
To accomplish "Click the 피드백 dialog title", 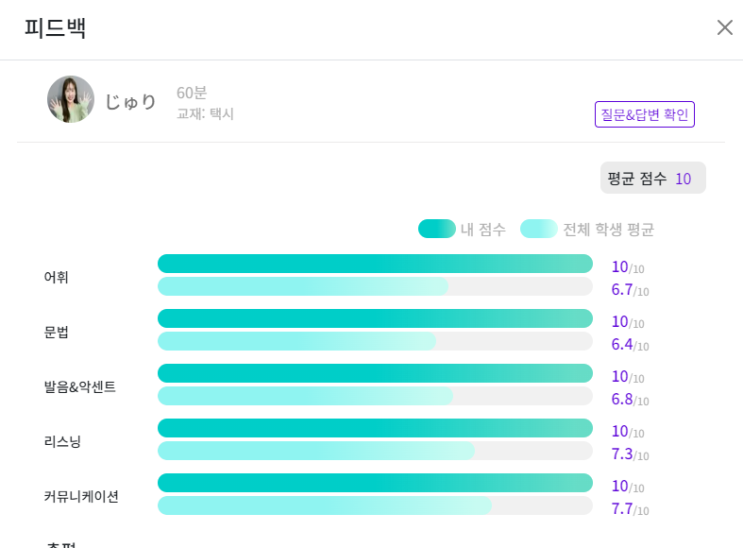I will click(55, 28).
